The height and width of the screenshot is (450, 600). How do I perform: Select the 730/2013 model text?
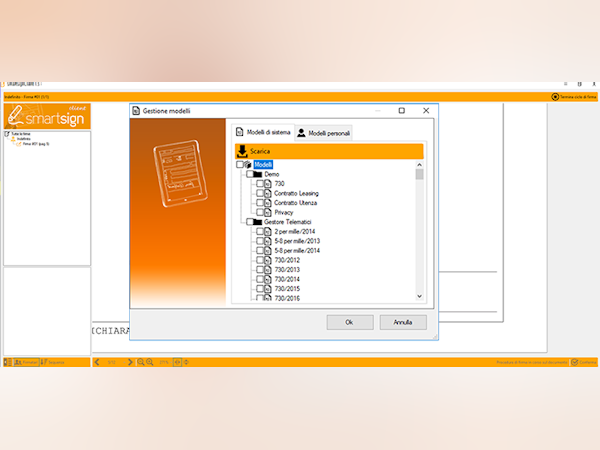pyautogui.click(x=287, y=270)
